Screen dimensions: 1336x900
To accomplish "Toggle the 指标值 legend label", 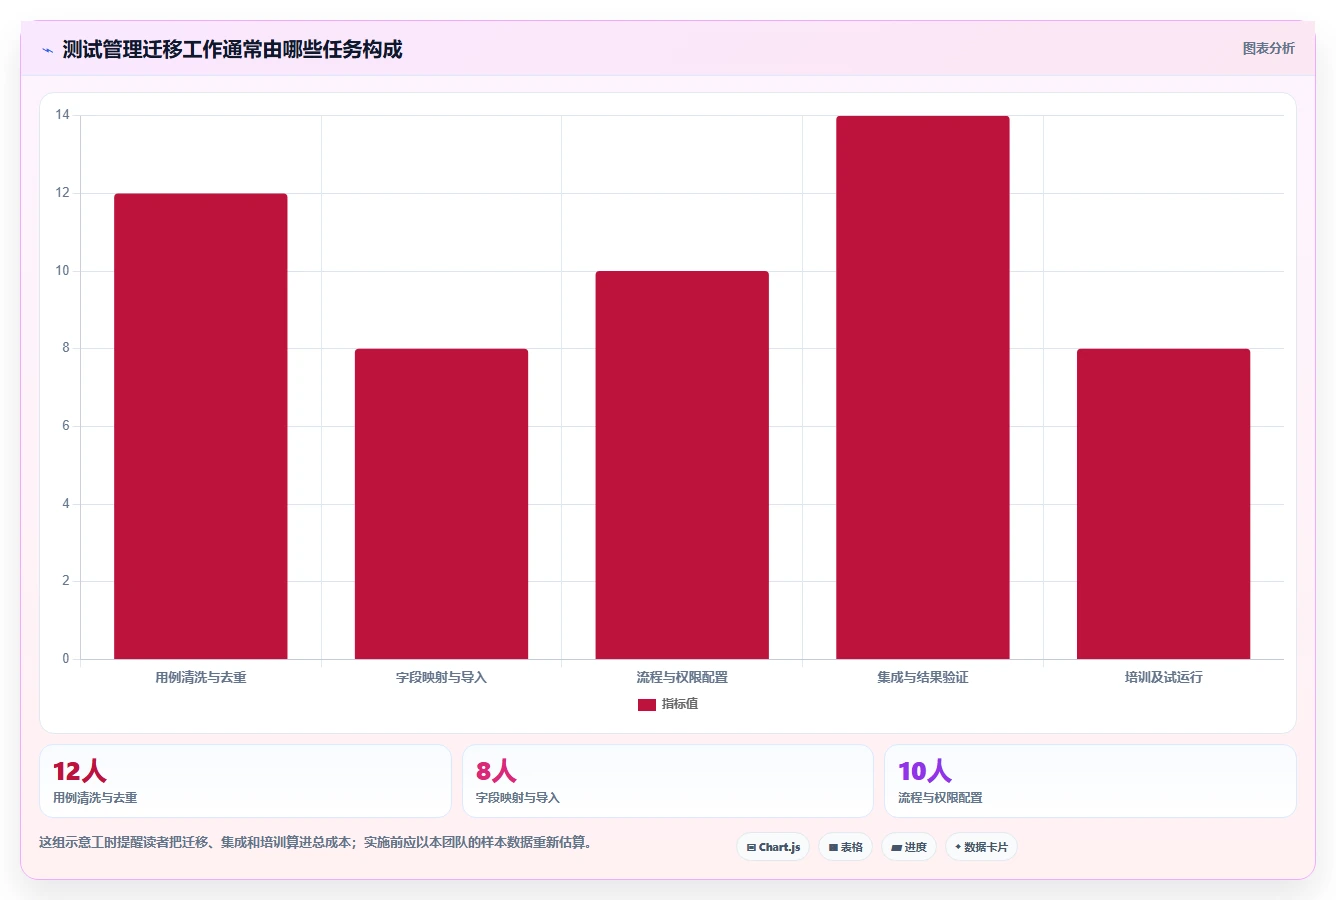I will click(x=680, y=704).
